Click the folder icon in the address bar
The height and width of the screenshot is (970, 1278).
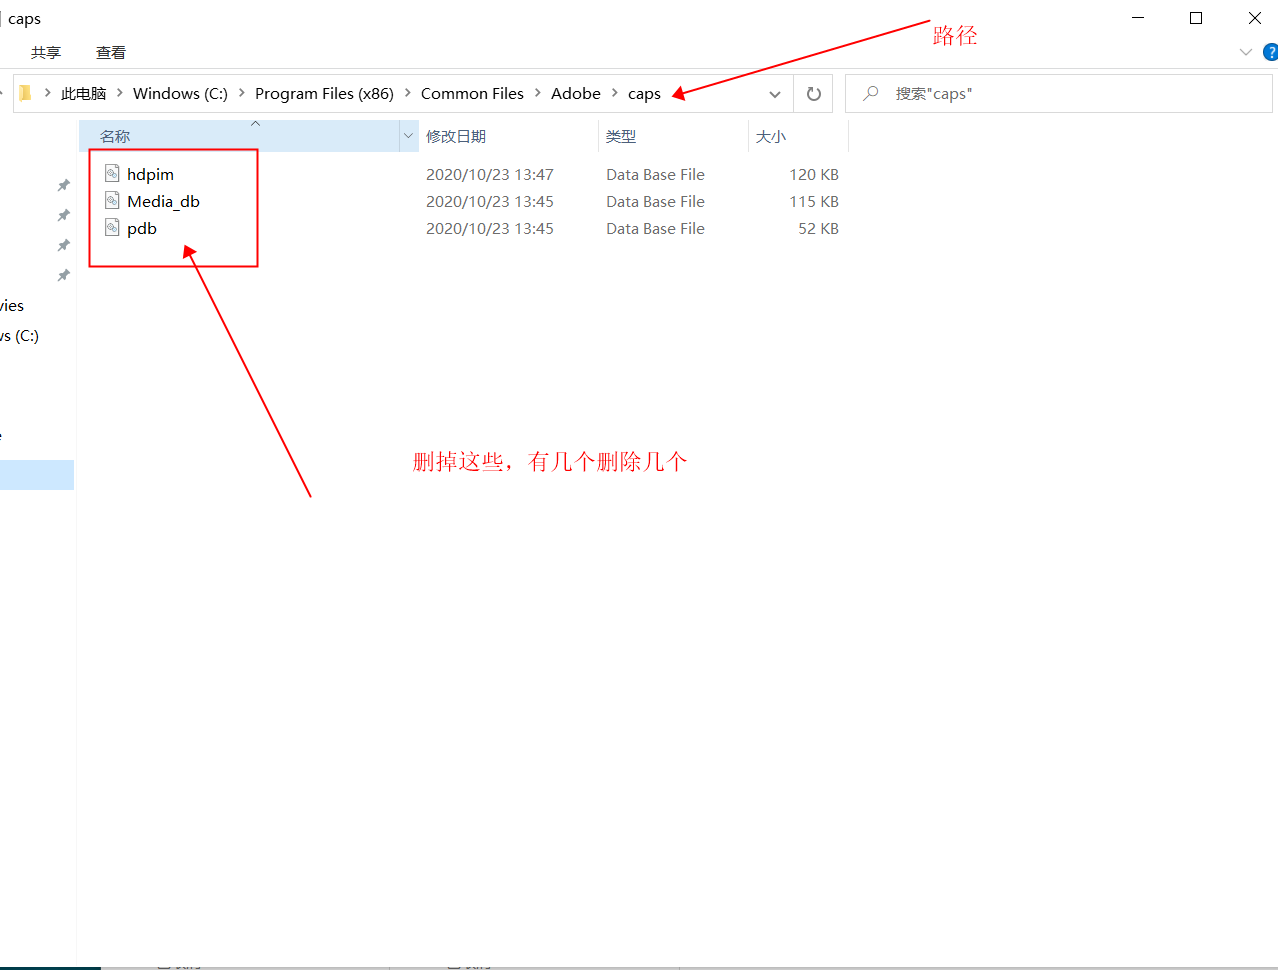[26, 93]
